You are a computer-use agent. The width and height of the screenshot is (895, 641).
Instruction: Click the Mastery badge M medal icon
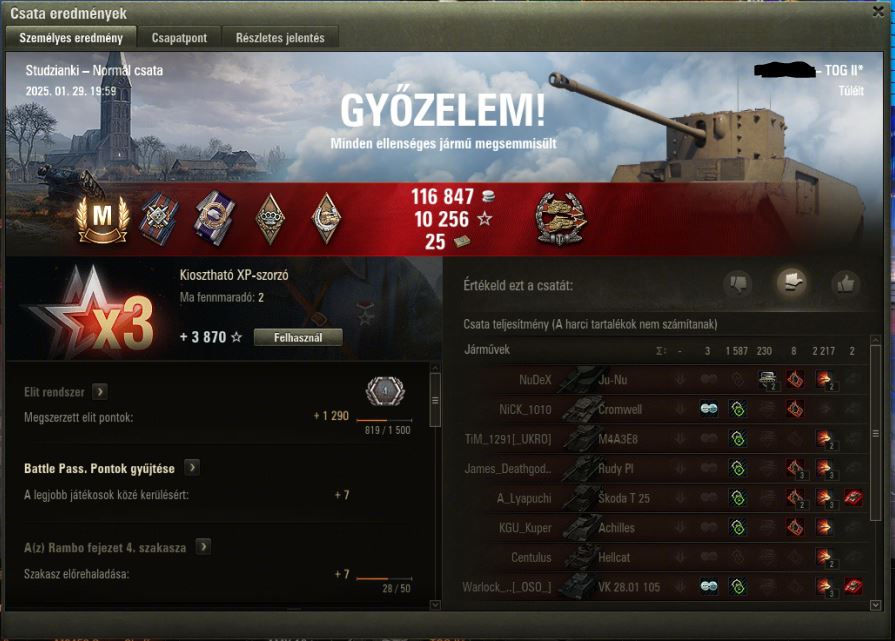pos(102,219)
